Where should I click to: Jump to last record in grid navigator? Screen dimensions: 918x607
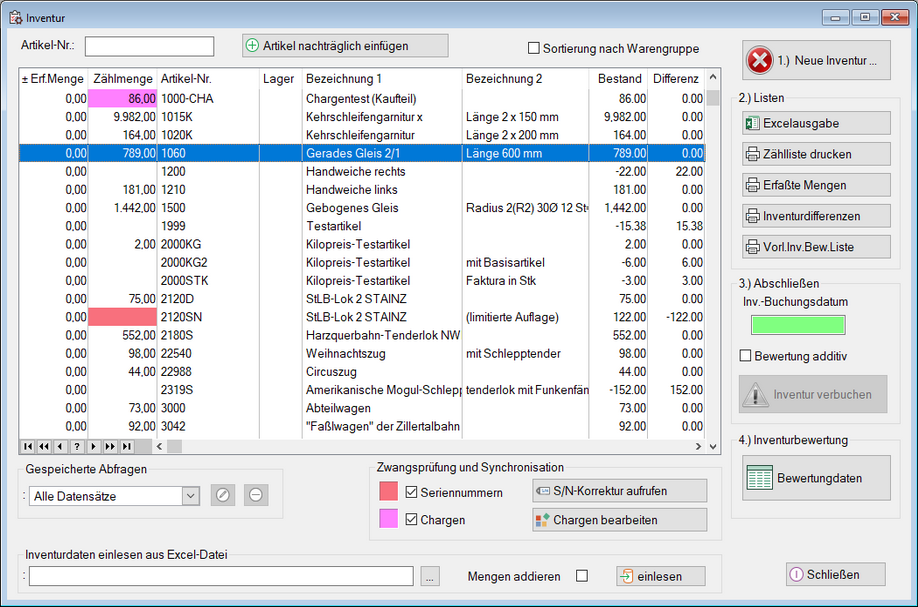point(125,446)
